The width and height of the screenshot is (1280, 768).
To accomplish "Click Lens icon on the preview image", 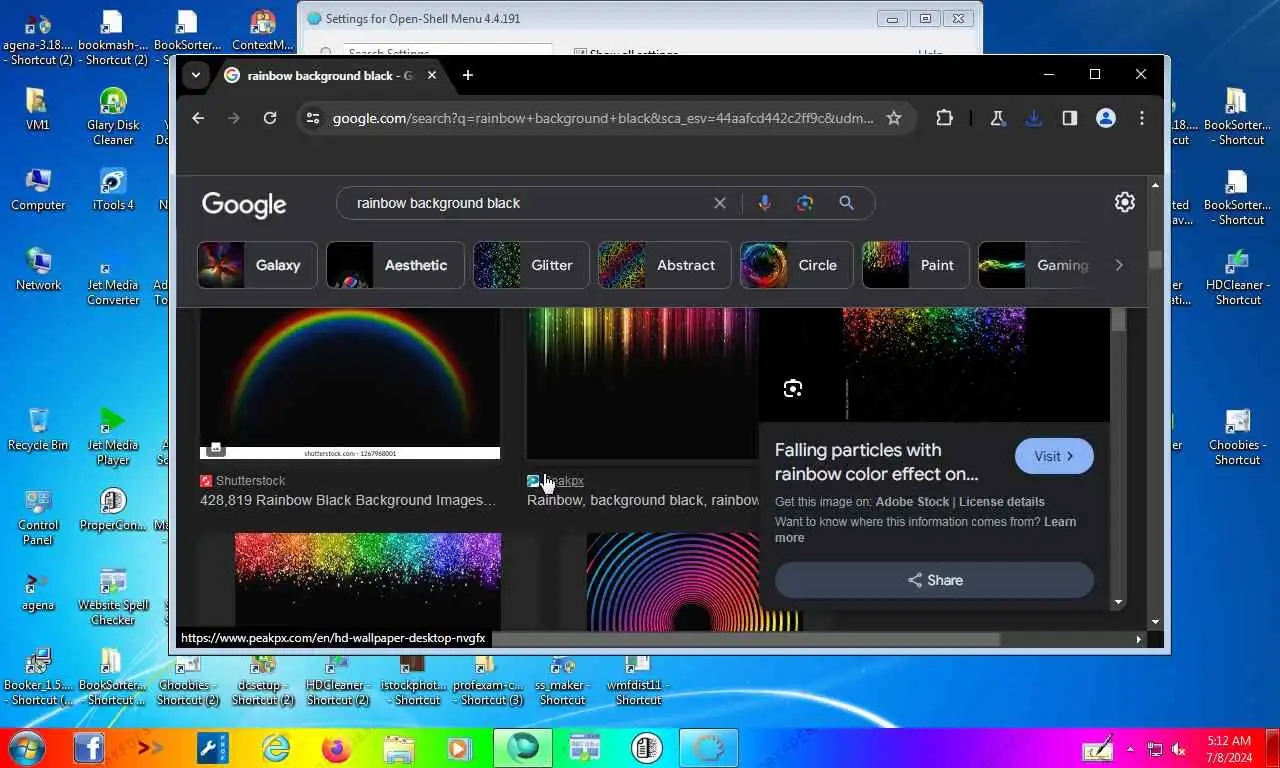I will click(x=793, y=389).
